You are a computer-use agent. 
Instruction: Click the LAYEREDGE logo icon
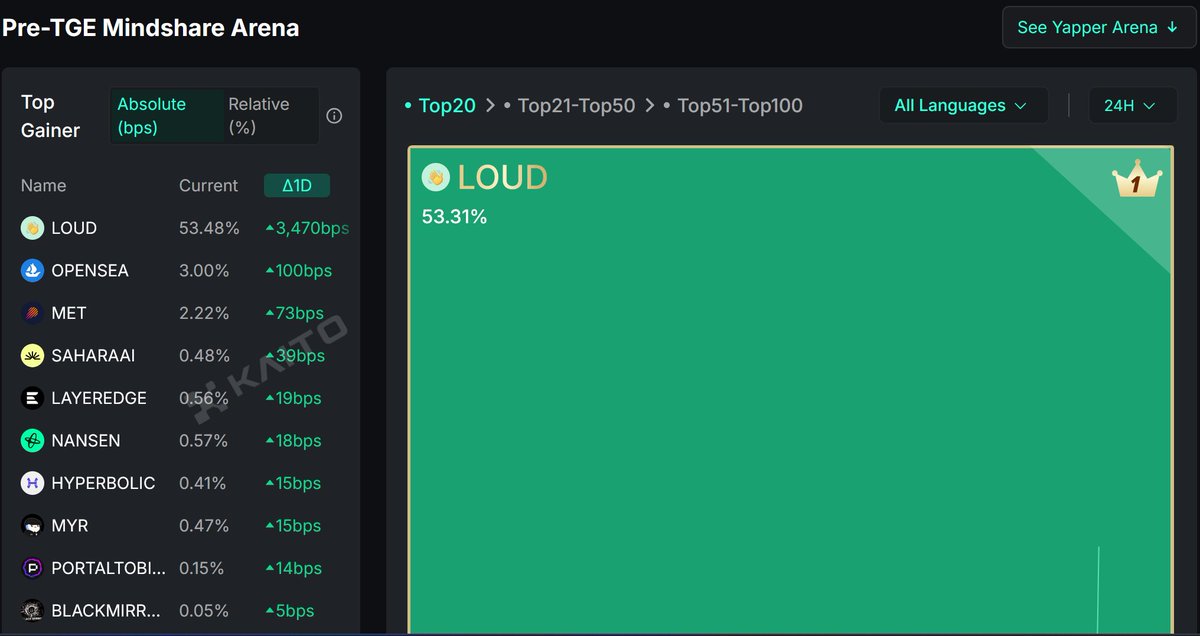[32, 398]
